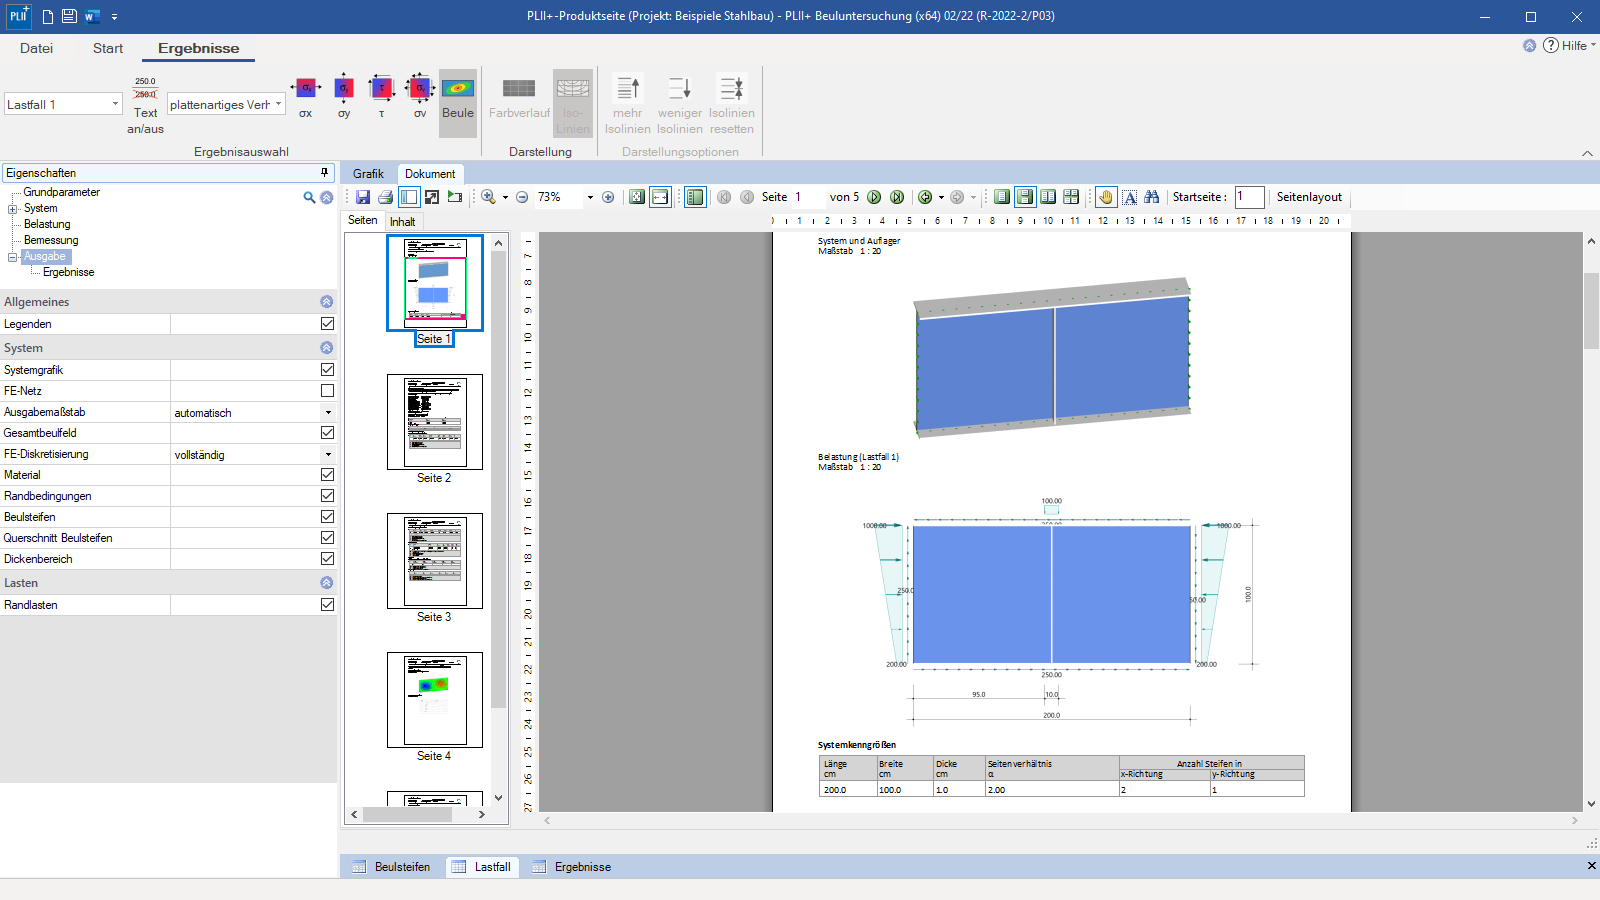Image resolution: width=1600 pixels, height=900 pixels.
Task: Enable the FE-Netz checkbox
Action: pyautogui.click(x=327, y=391)
